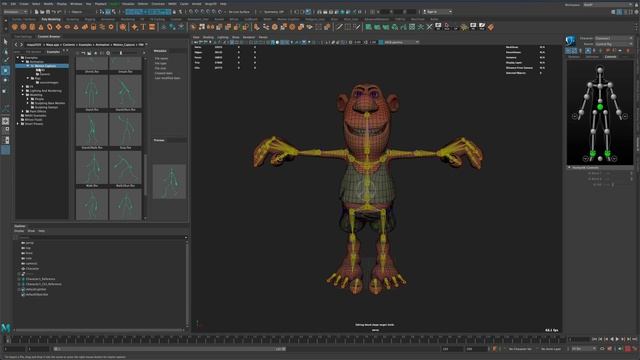Switch to Poly Modeling shelf tab

(x=51, y=19)
